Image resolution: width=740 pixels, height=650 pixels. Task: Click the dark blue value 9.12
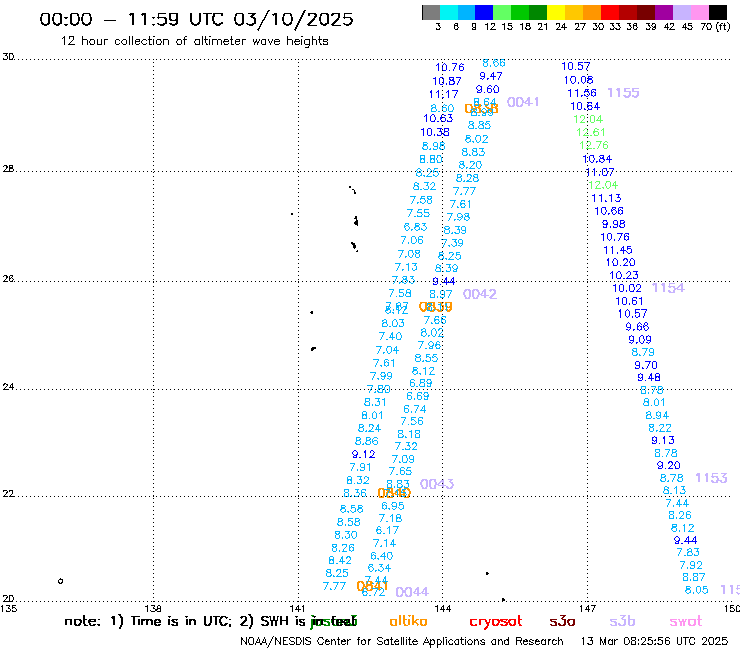click(363, 454)
